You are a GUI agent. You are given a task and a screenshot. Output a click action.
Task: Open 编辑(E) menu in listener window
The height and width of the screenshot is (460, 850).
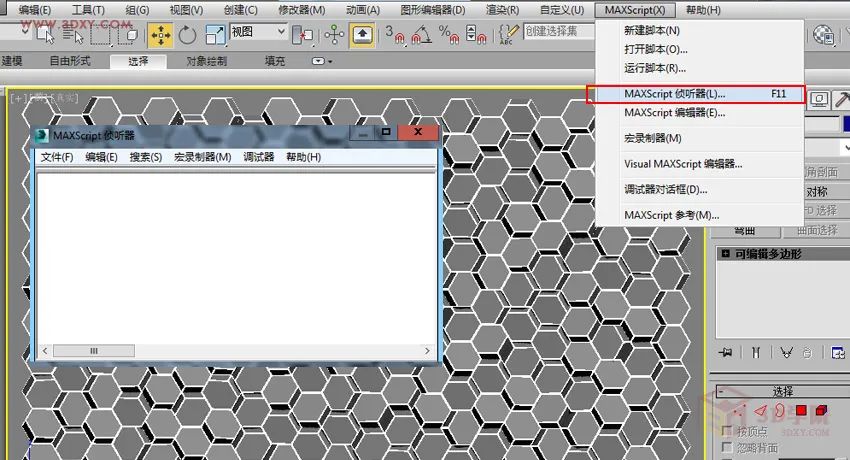point(101,157)
